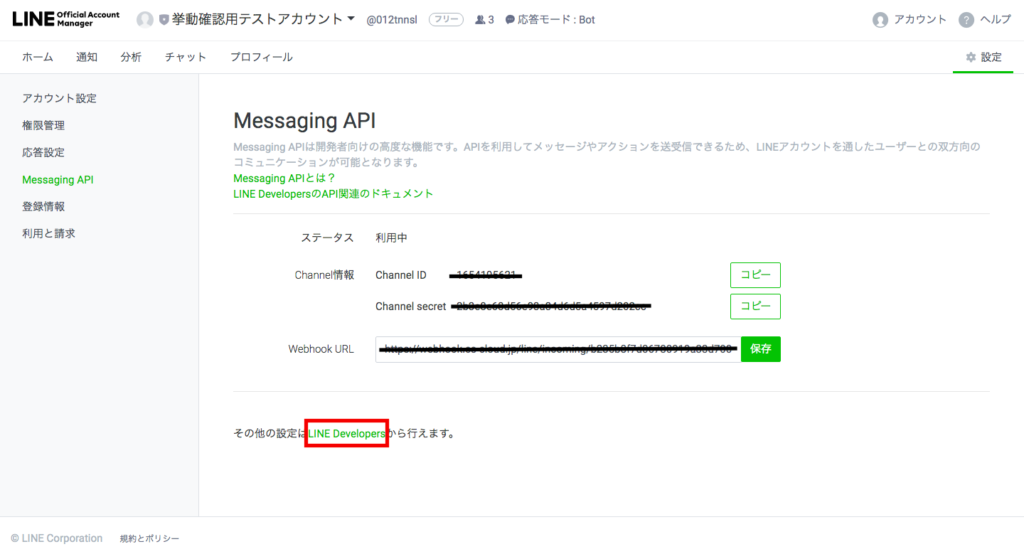The width and height of the screenshot is (1024, 559).
Task: Select Messaging API in the sidebar
Action: 57,180
